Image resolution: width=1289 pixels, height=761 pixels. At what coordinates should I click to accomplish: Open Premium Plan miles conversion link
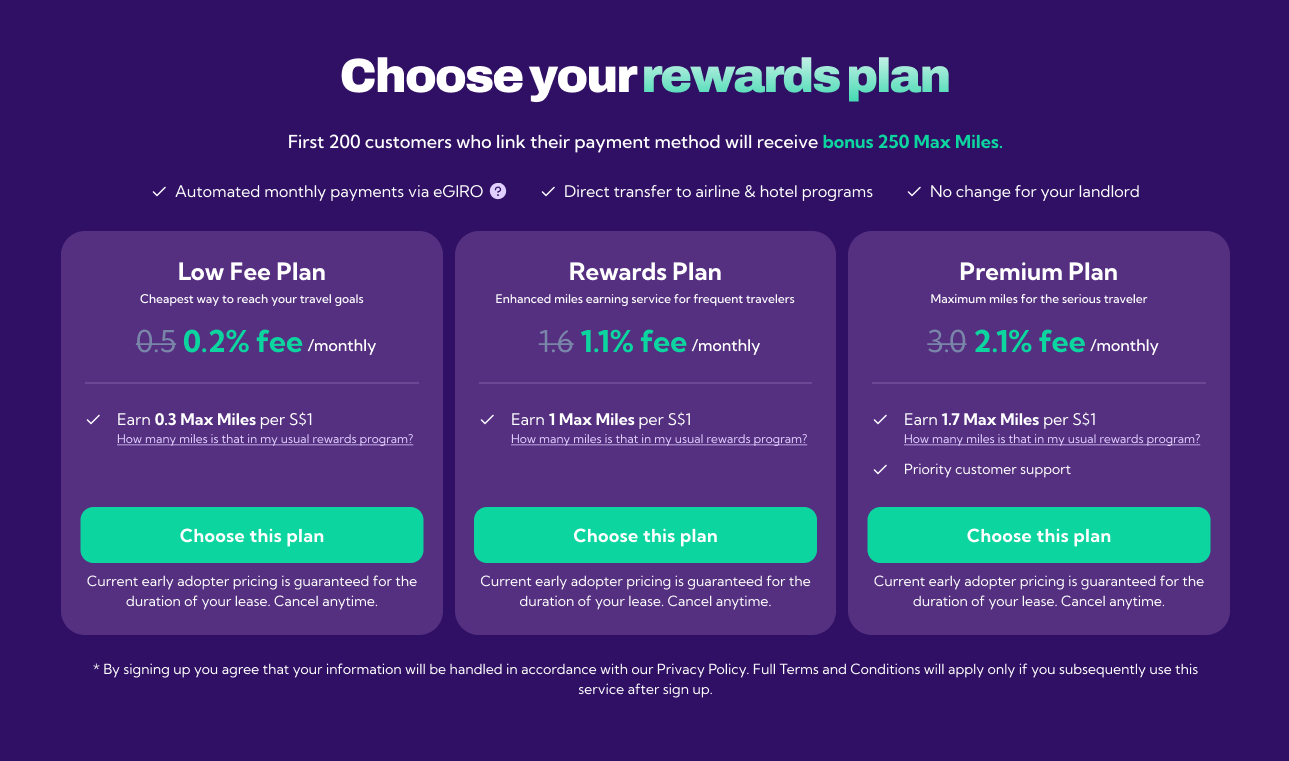tap(1052, 439)
